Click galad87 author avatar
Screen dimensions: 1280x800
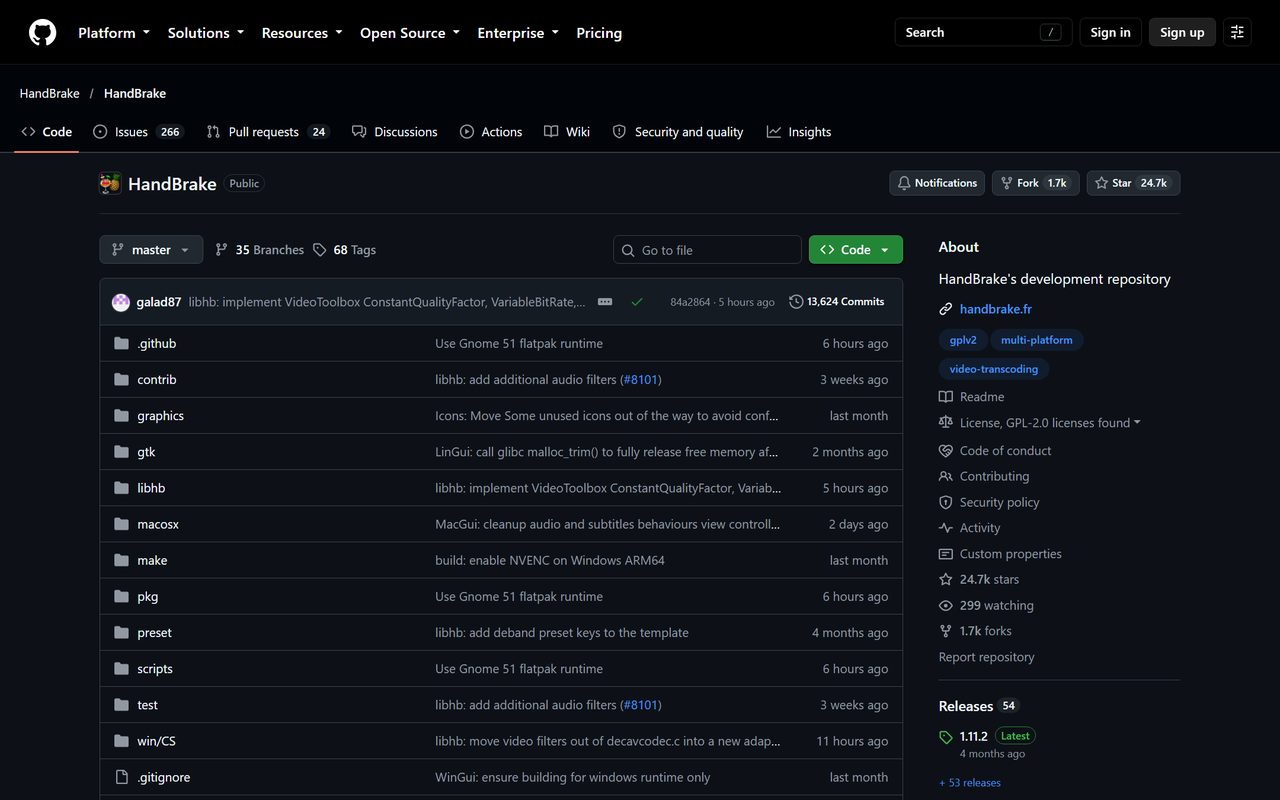(121, 302)
